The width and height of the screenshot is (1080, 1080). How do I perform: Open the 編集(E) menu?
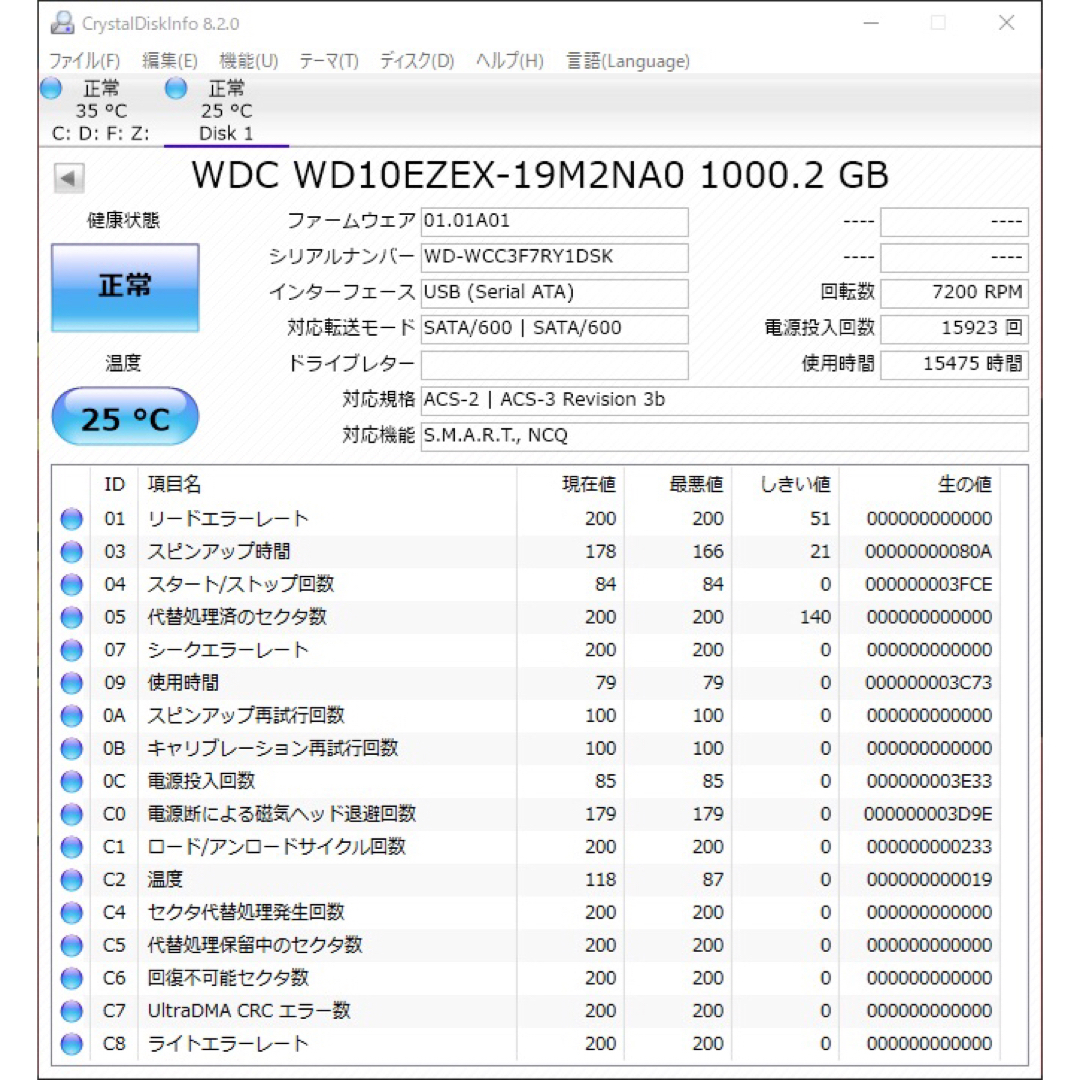coord(169,61)
